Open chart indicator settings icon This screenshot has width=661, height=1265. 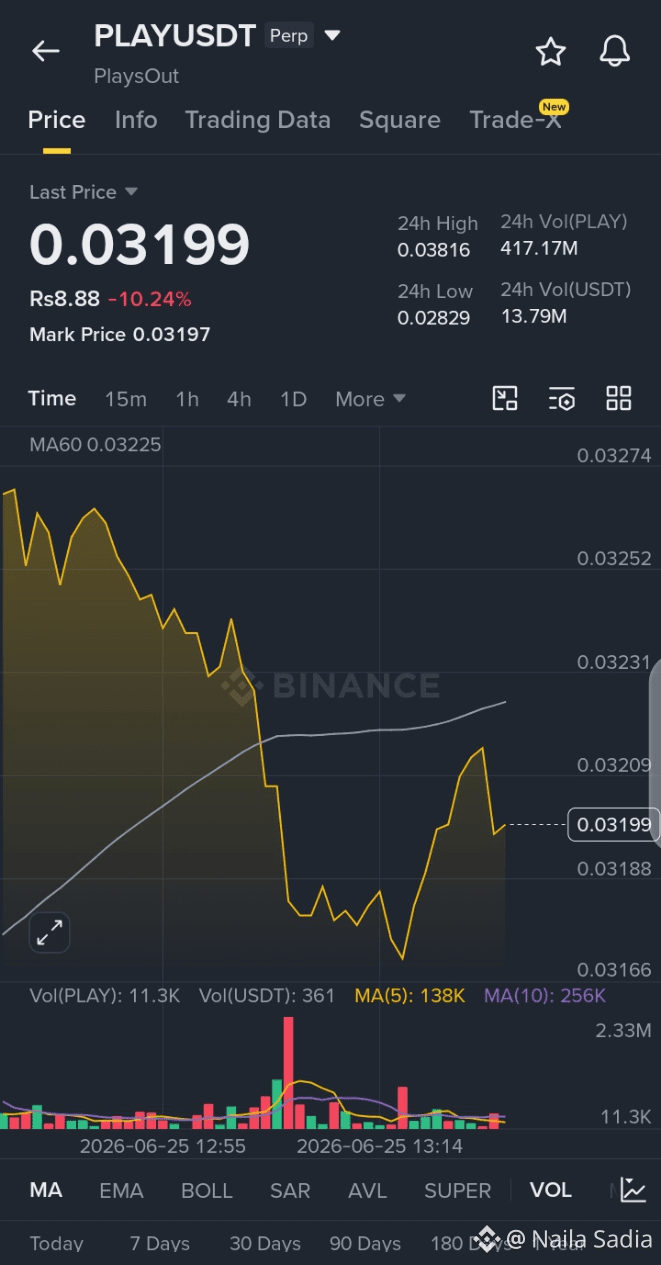pyautogui.click(x=562, y=399)
